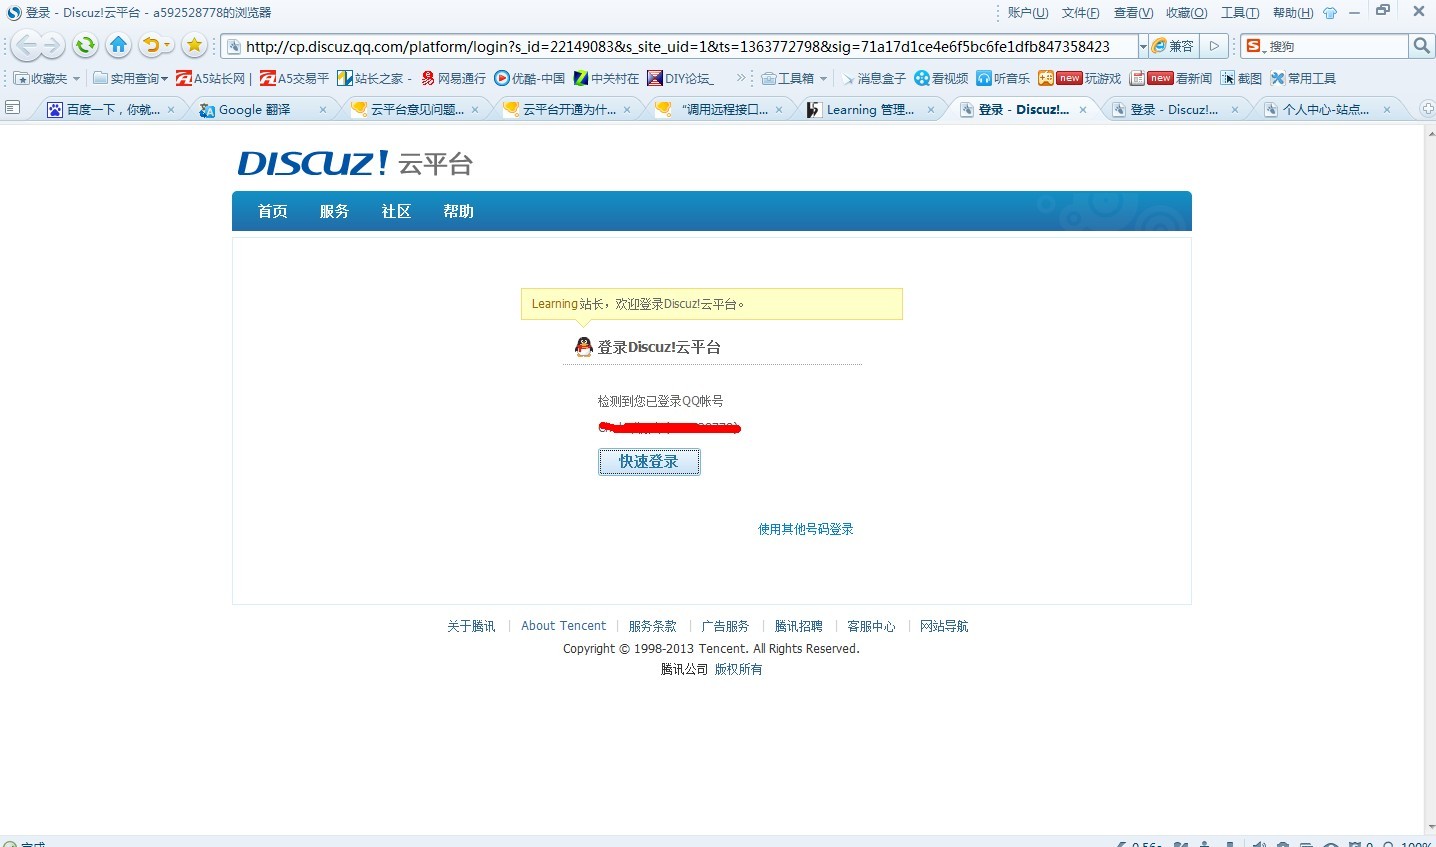The image size is (1436, 847).
Task: Open the 网易通行 bookmark
Action: 453,78
